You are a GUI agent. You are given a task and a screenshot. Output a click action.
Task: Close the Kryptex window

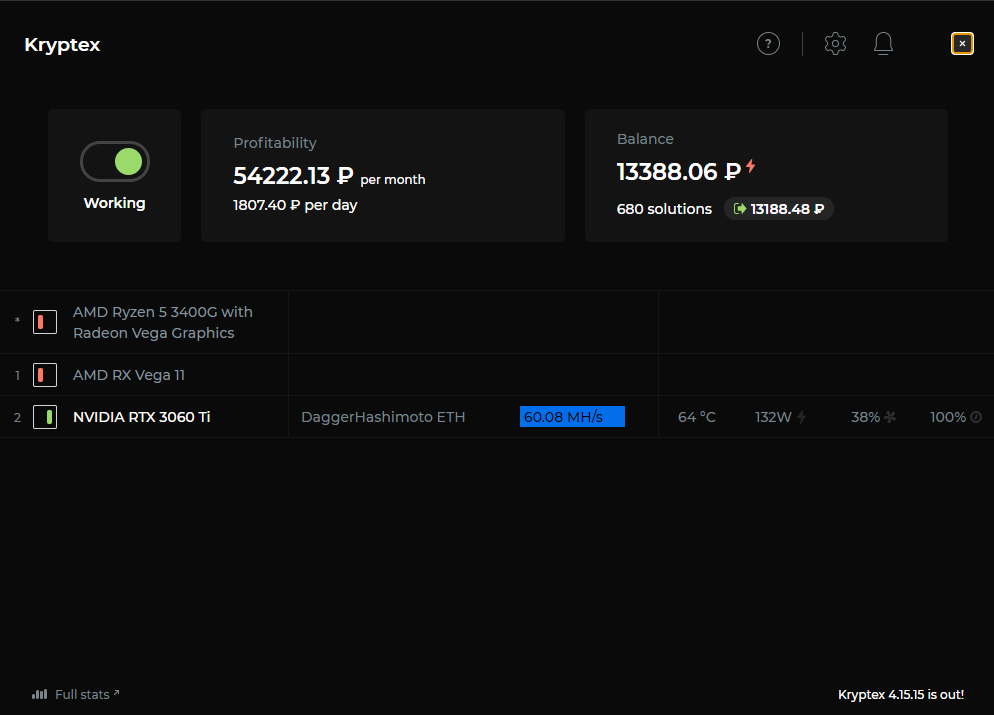pyautogui.click(x=962, y=44)
